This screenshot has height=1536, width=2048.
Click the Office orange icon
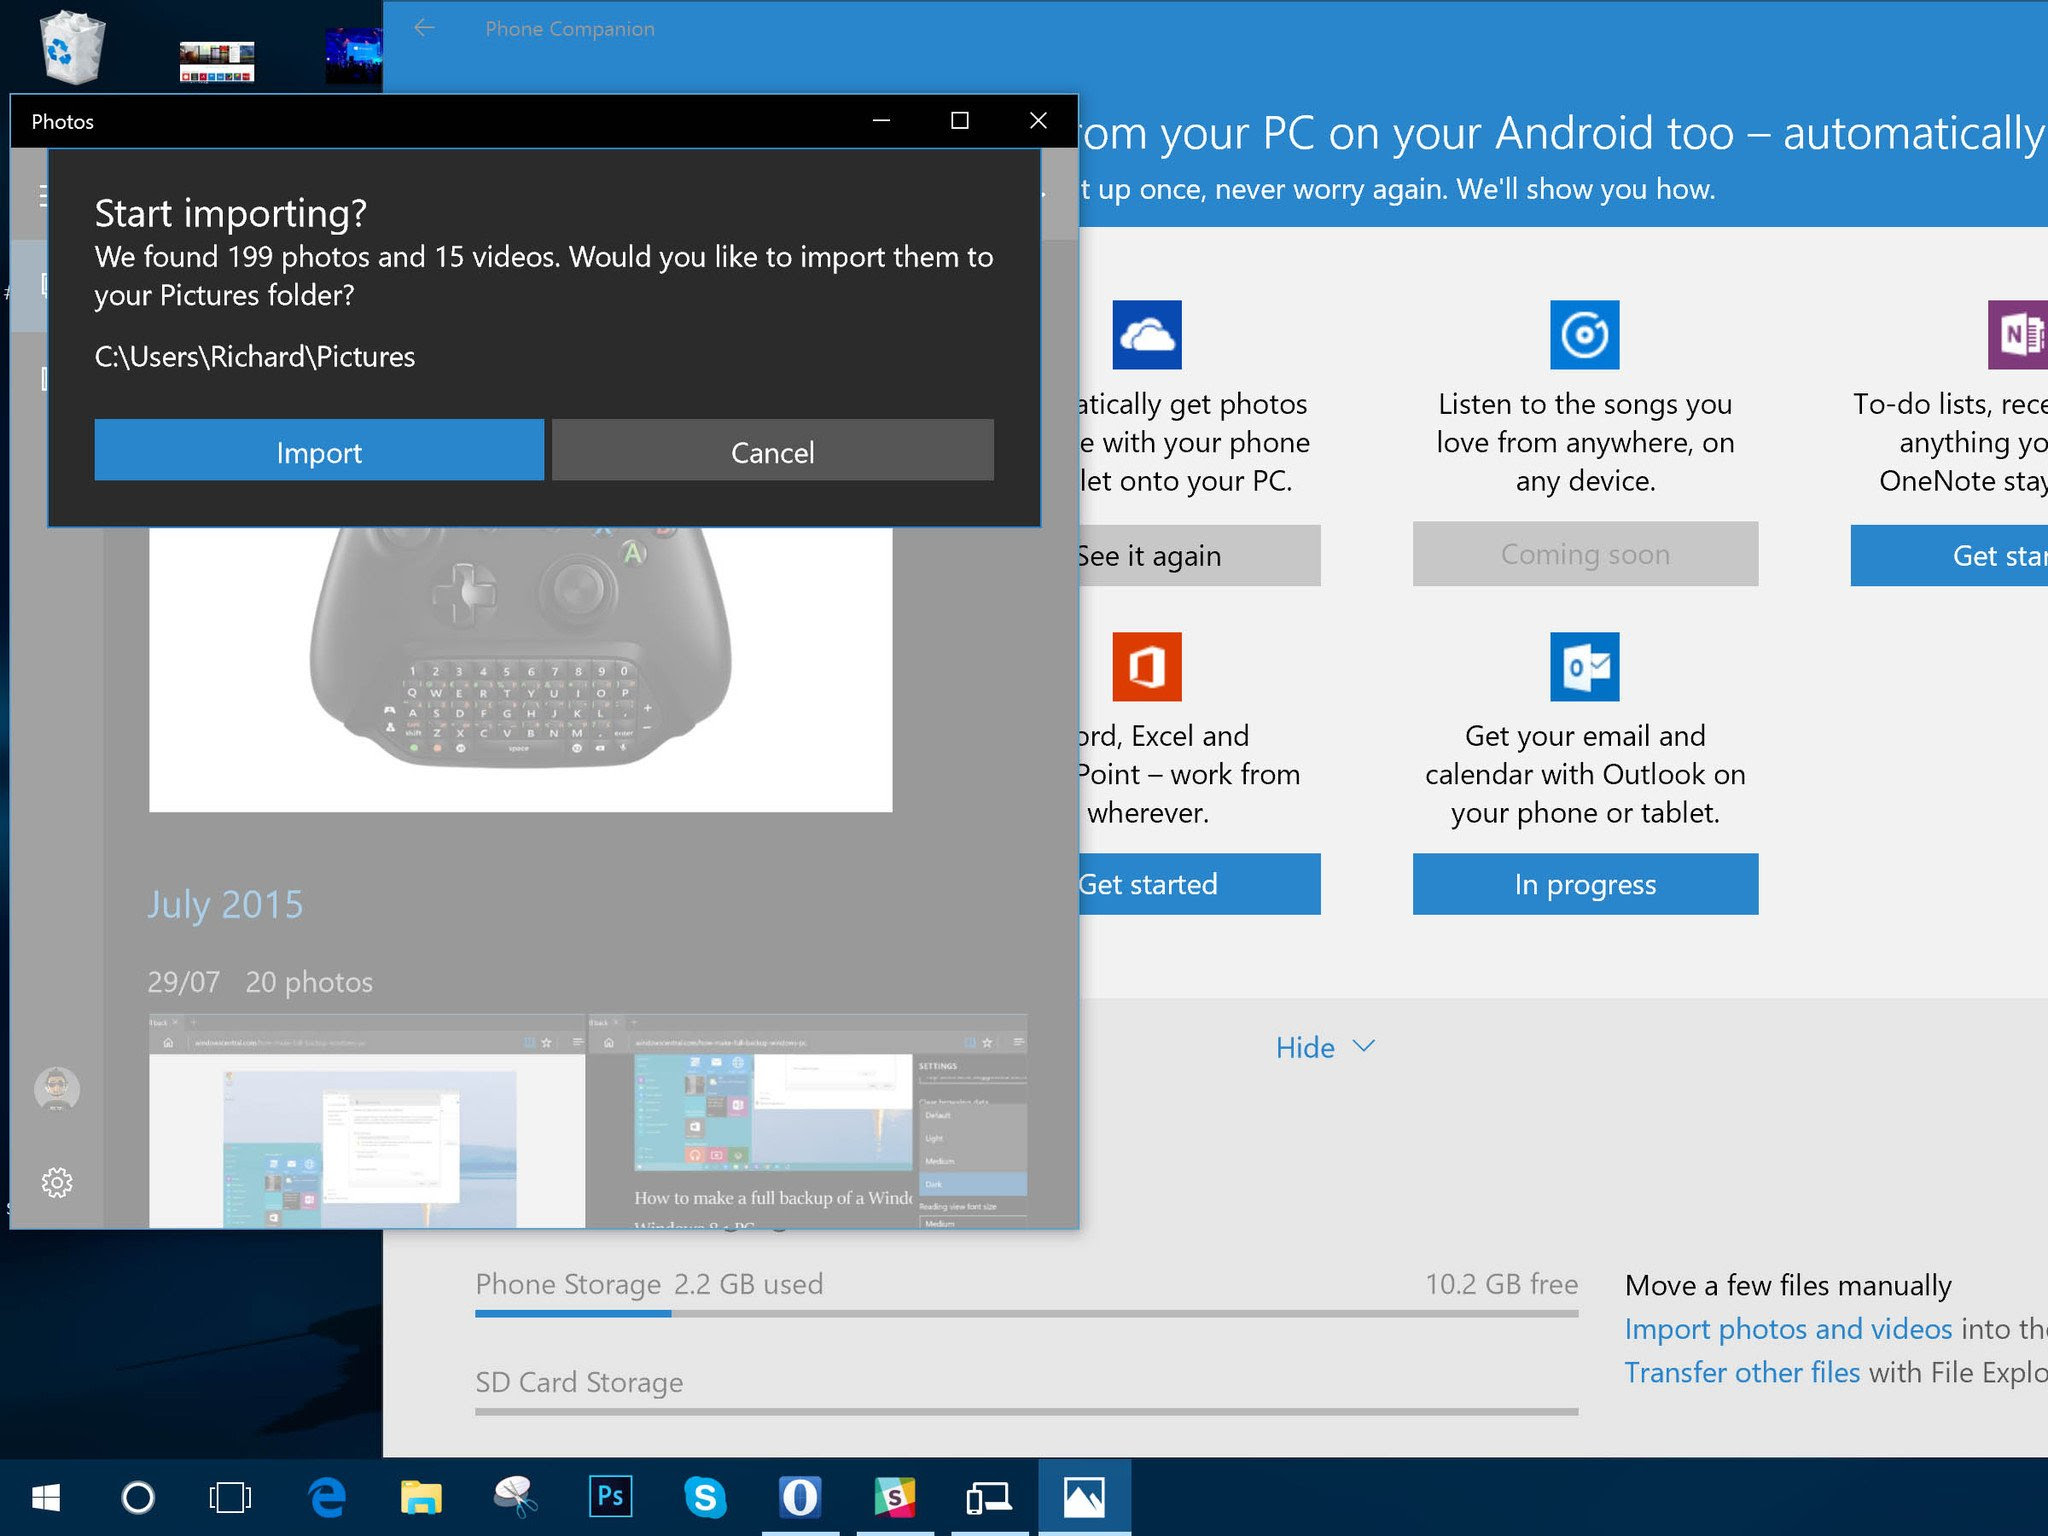coord(1146,667)
